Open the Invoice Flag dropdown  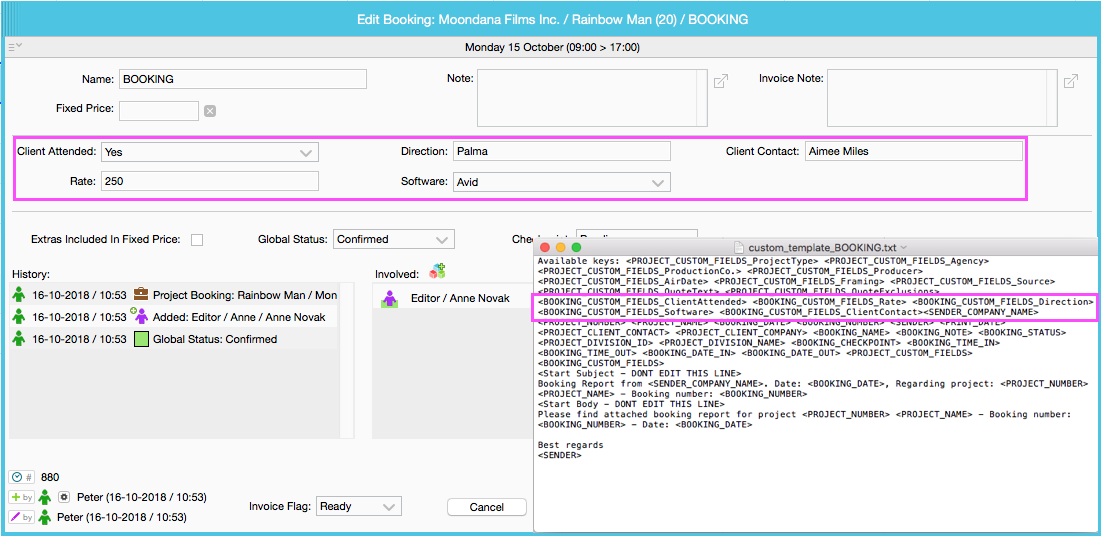(x=358, y=506)
